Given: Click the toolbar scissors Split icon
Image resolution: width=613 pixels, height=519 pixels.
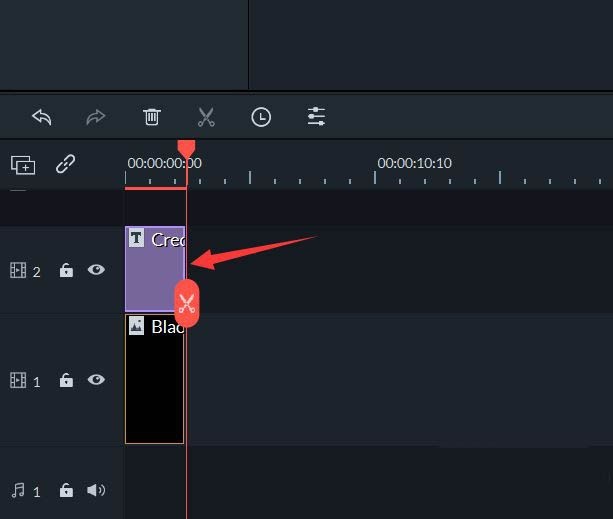Looking at the screenshot, I should (206, 117).
